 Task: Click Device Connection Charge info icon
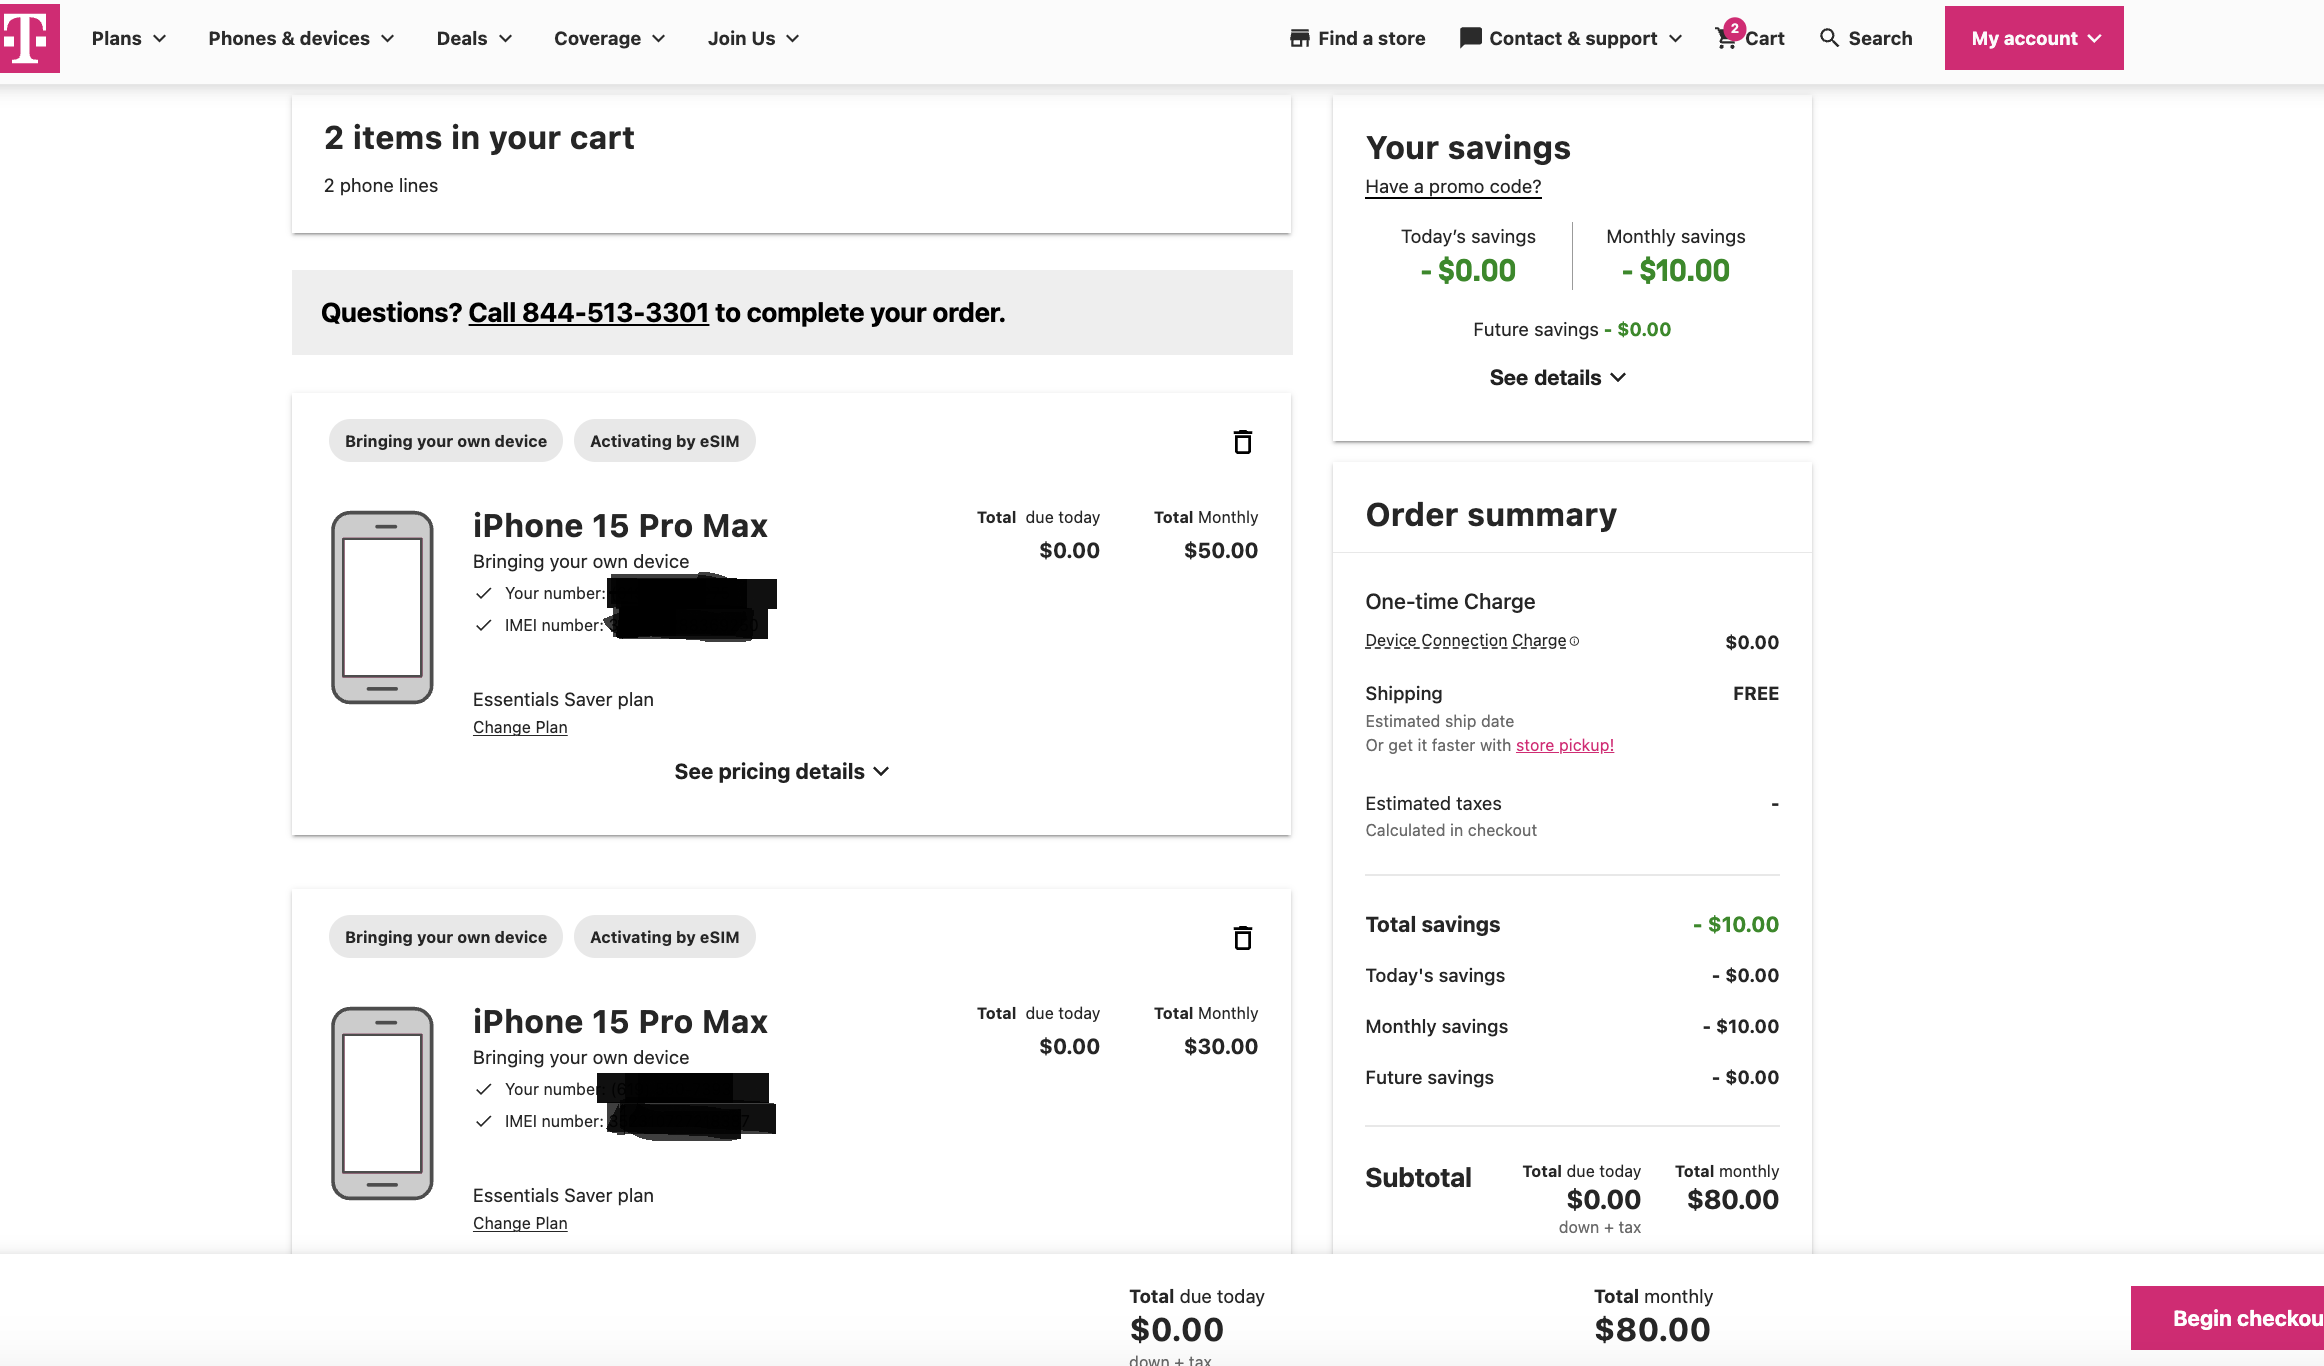[x=1575, y=641]
